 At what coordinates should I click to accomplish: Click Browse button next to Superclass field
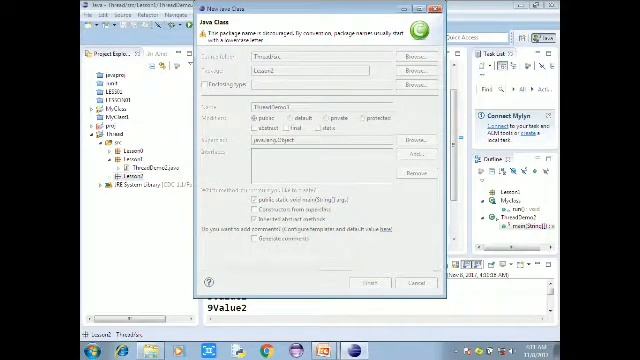click(416, 140)
